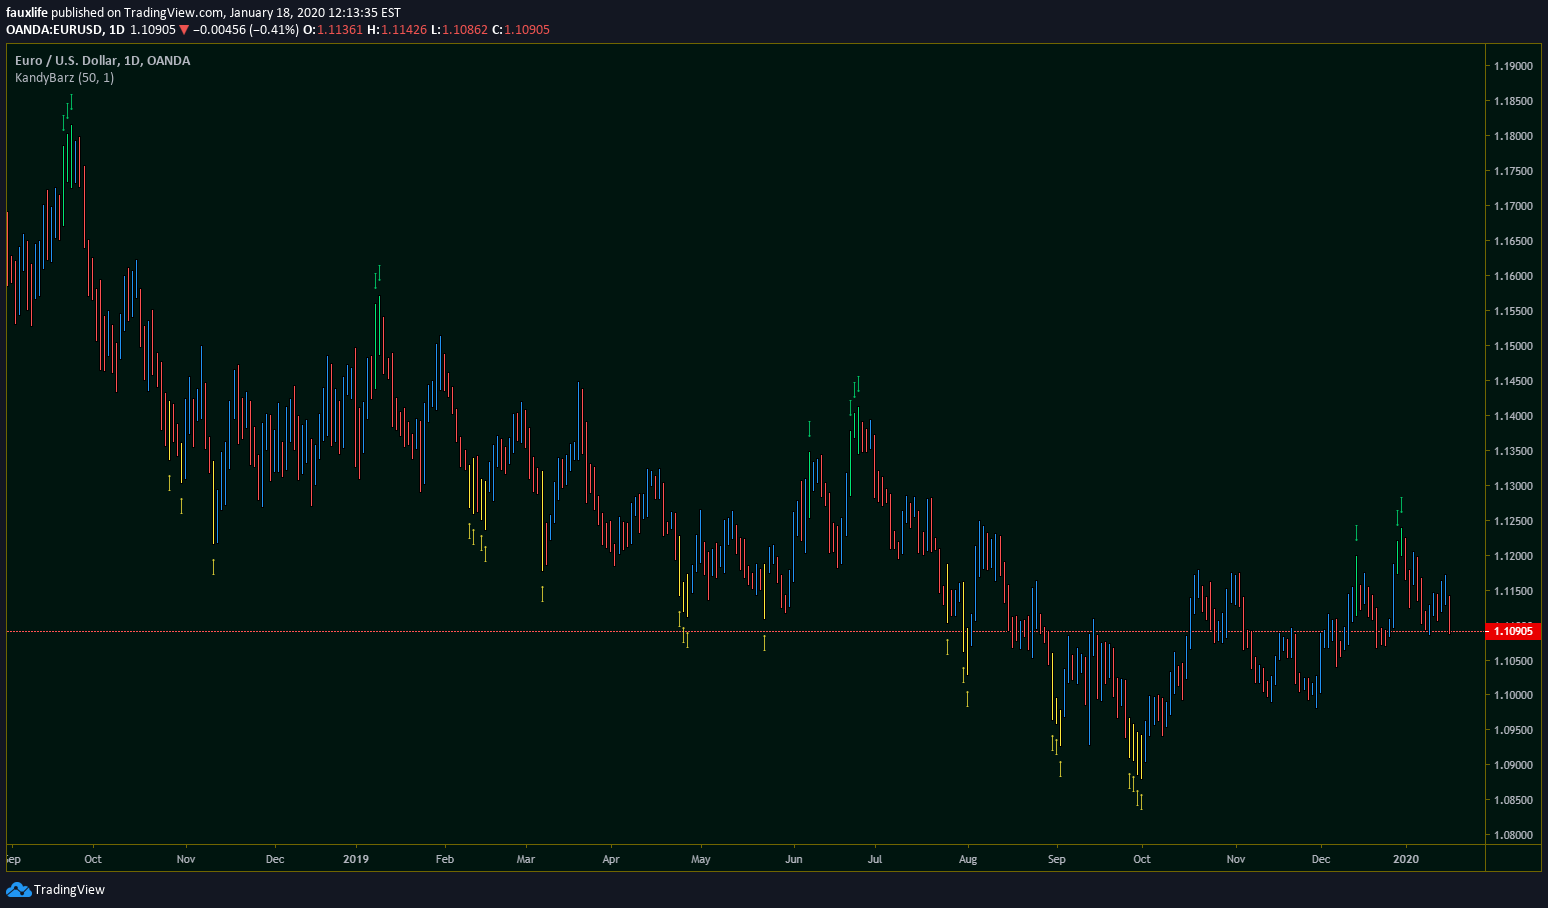Click the close value C:1.10905
The width and height of the screenshot is (1548, 908).
point(521,30)
